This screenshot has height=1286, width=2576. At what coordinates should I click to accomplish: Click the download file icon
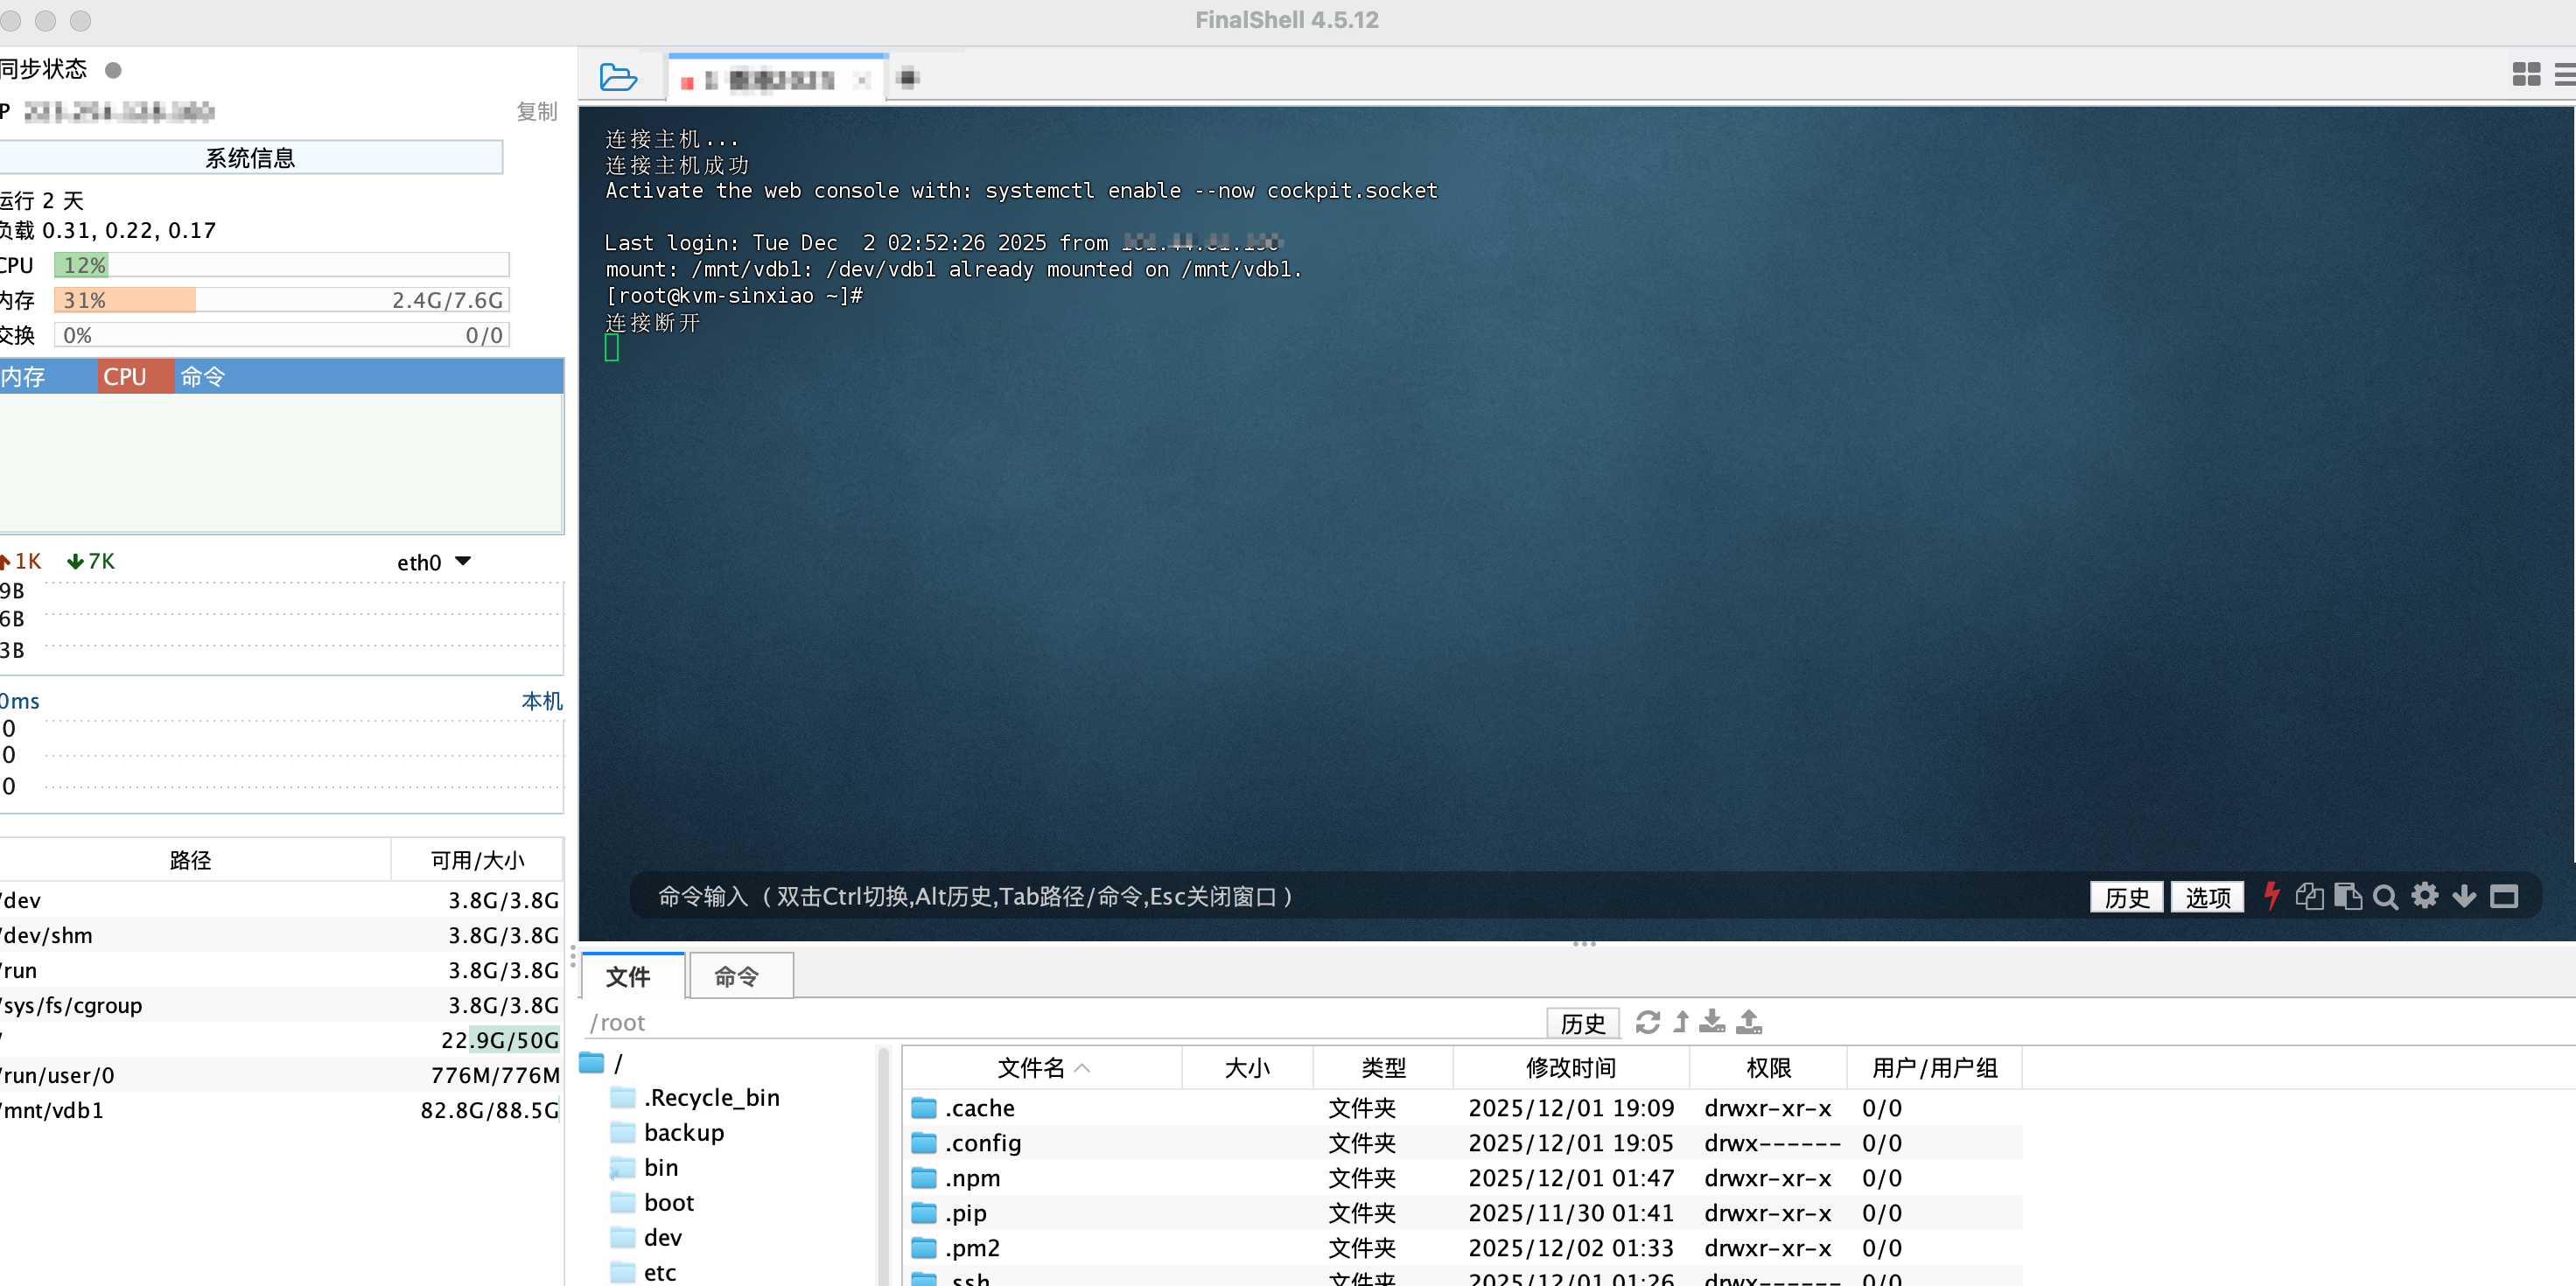click(1712, 1021)
